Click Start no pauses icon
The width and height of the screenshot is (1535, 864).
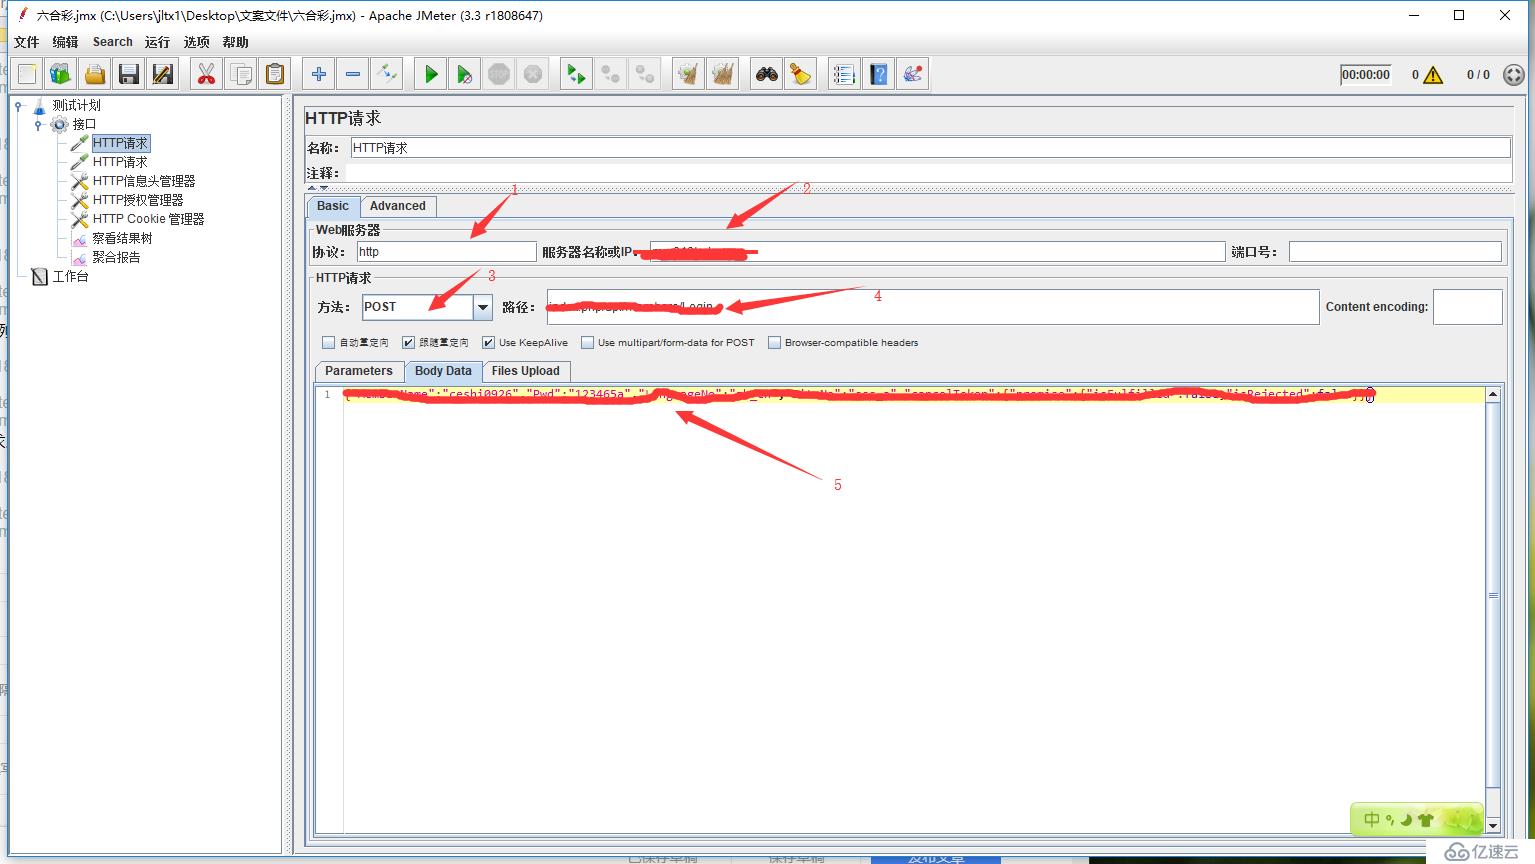[465, 74]
